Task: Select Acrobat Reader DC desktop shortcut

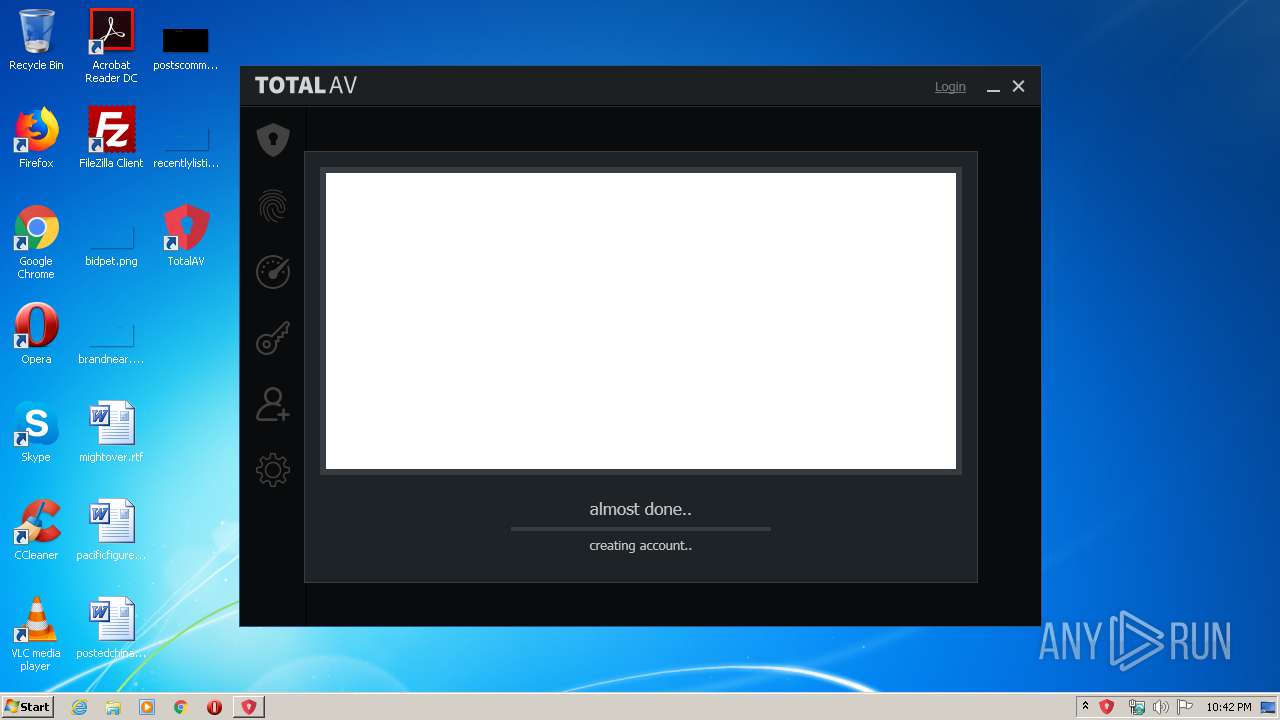Action: point(111,46)
